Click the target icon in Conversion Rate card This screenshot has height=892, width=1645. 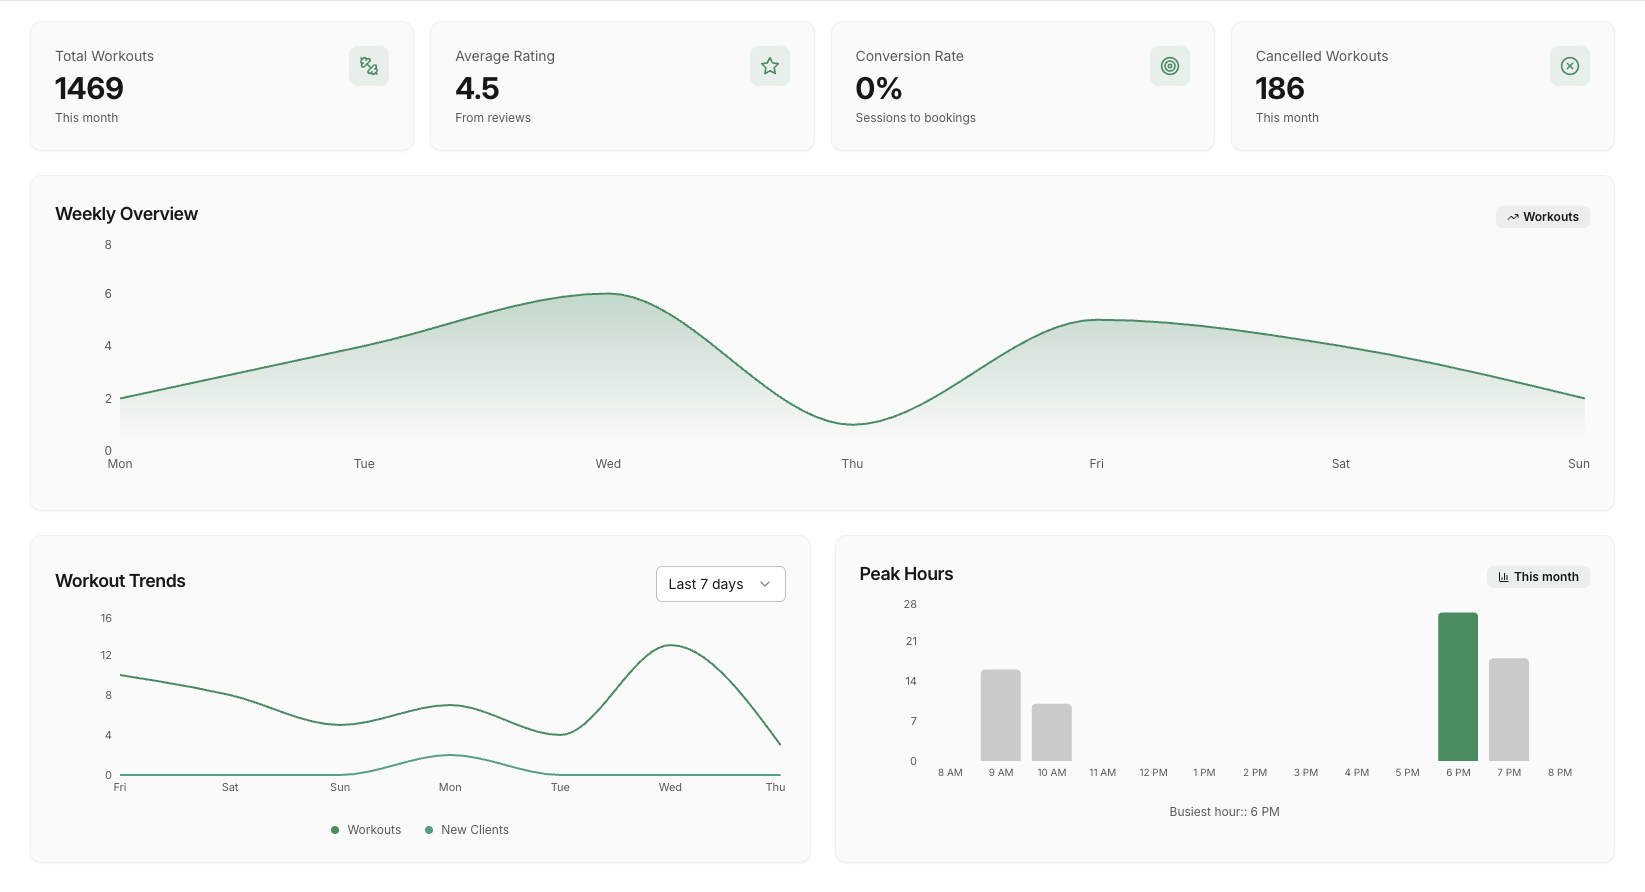click(1169, 66)
